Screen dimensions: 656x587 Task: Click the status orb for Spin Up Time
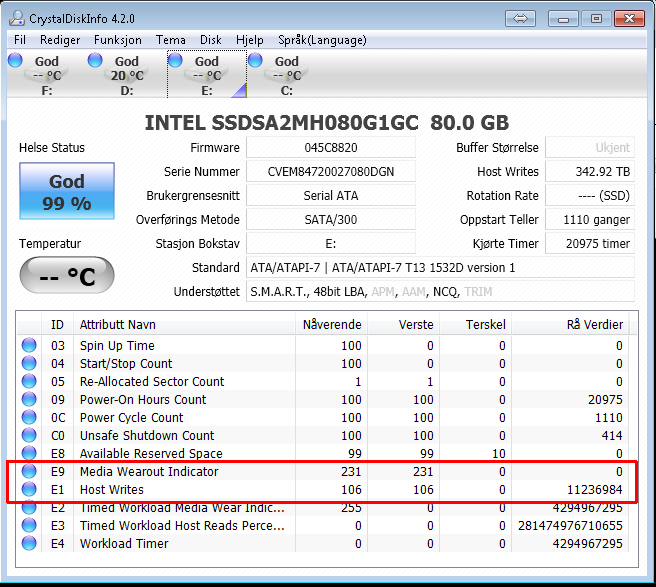coord(29,345)
